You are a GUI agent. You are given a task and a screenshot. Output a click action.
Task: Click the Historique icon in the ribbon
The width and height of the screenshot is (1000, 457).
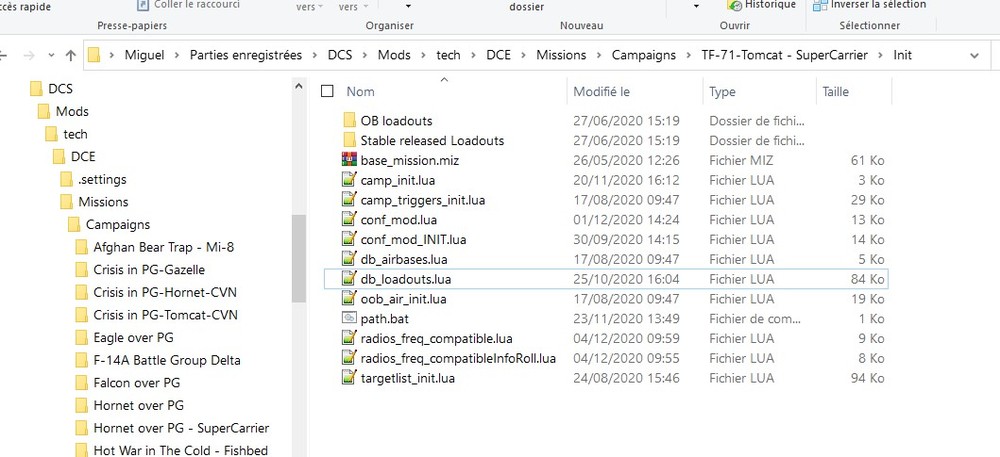(x=735, y=5)
